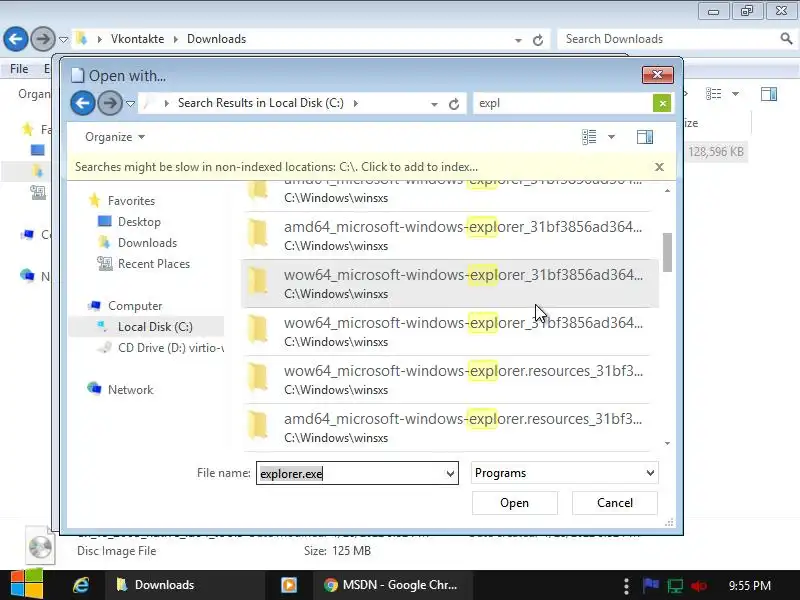Click the Open button
Image resolution: width=800 pixels, height=600 pixels.
coord(514,503)
